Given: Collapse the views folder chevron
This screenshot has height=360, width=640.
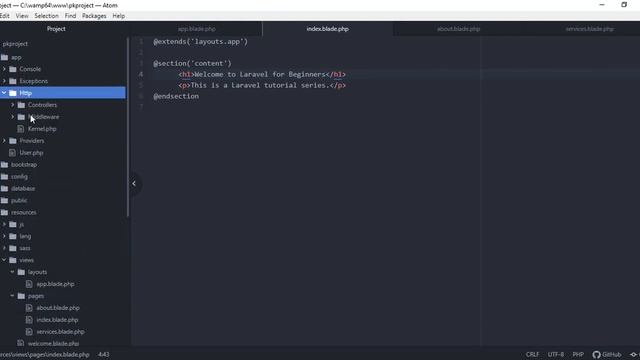Looking at the screenshot, I should coord(4,260).
